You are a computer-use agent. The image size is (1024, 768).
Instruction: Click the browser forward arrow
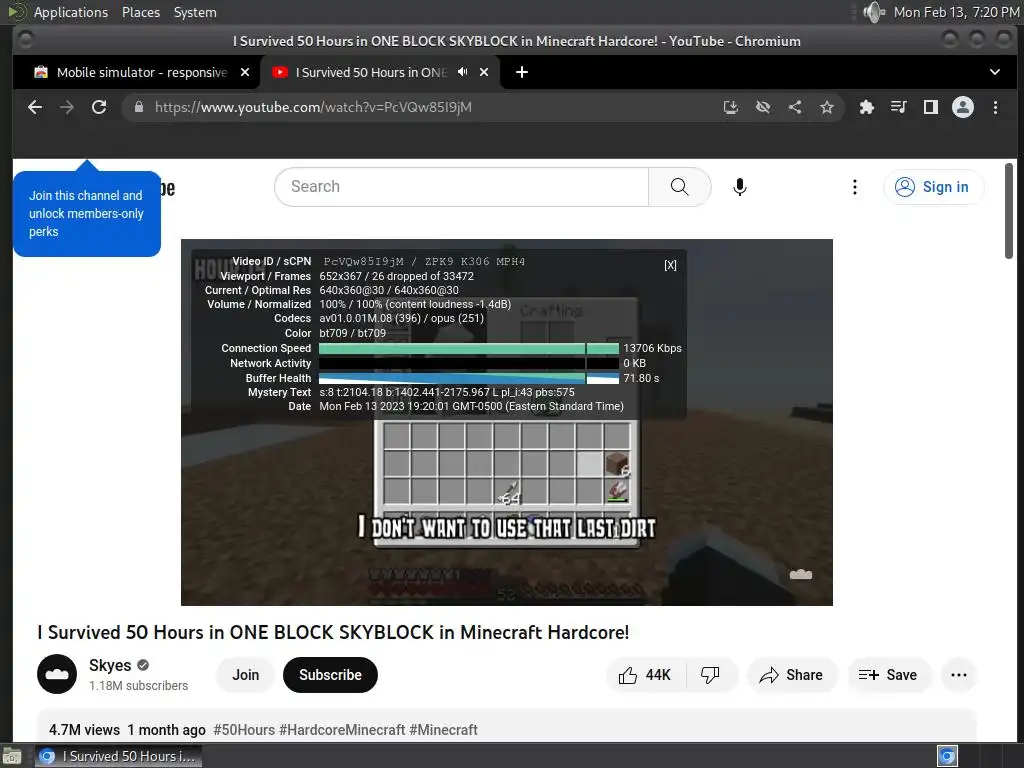click(x=67, y=107)
